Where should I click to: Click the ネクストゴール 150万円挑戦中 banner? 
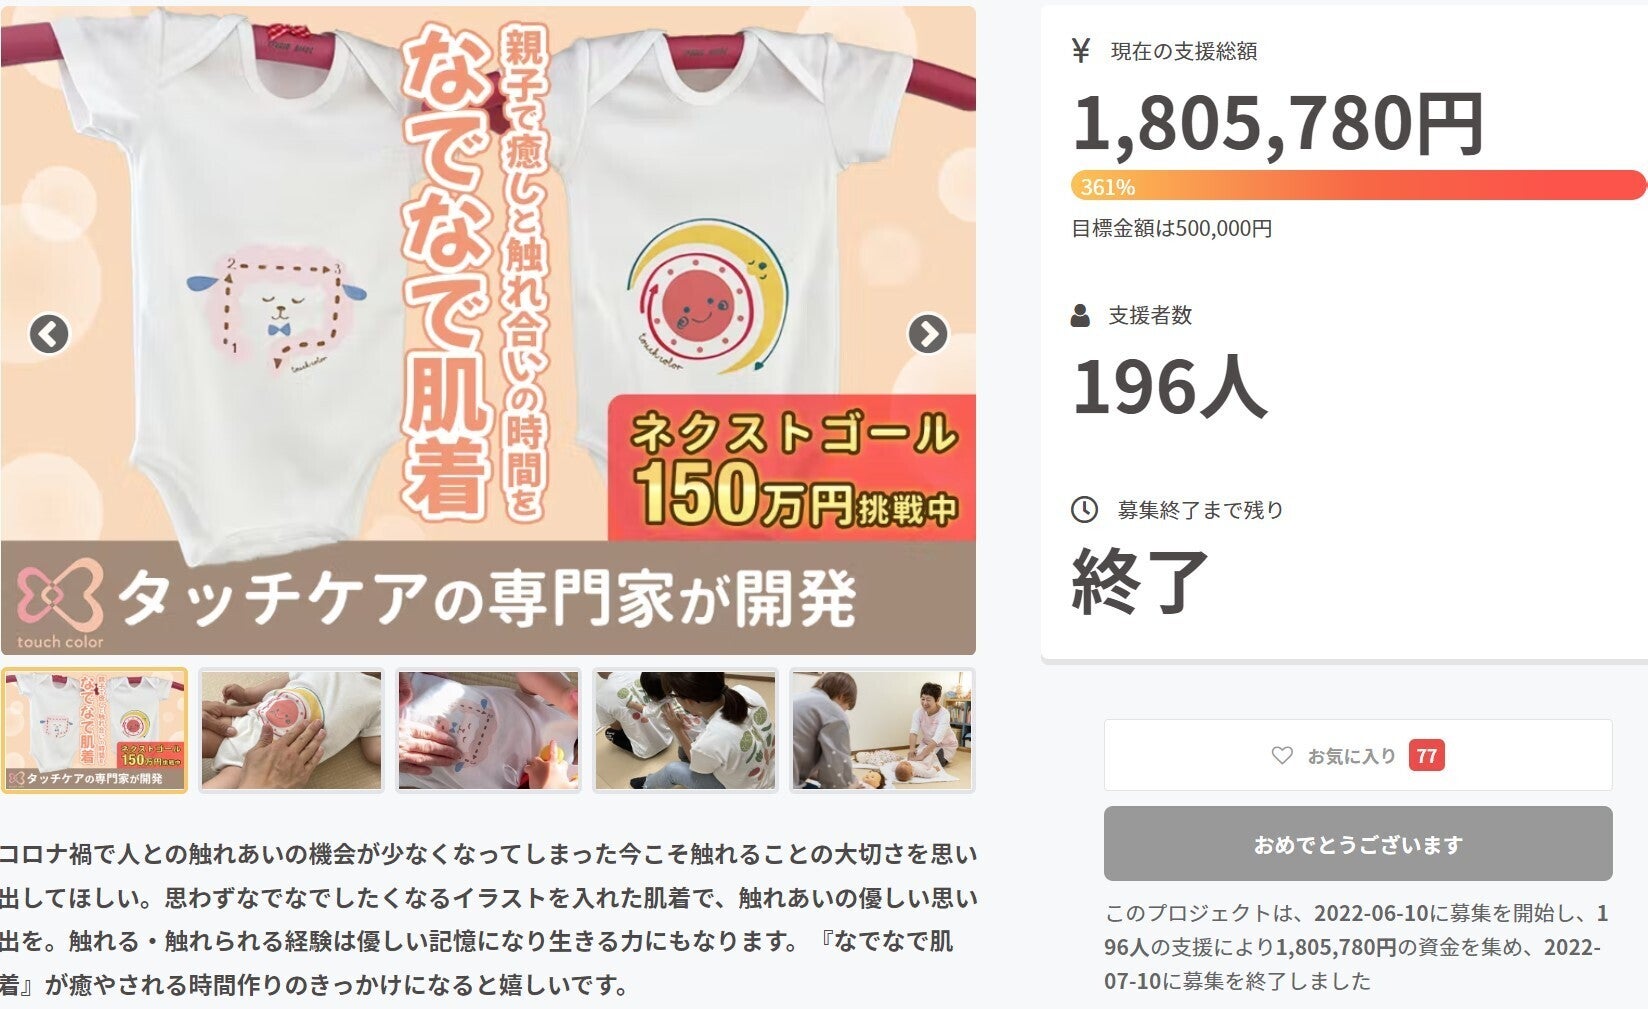pyautogui.click(x=792, y=468)
